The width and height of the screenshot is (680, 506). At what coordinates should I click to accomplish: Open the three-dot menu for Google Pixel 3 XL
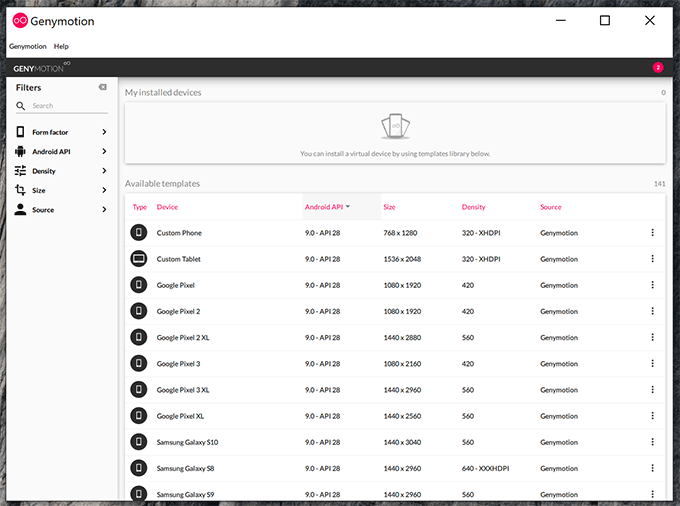[652, 389]
